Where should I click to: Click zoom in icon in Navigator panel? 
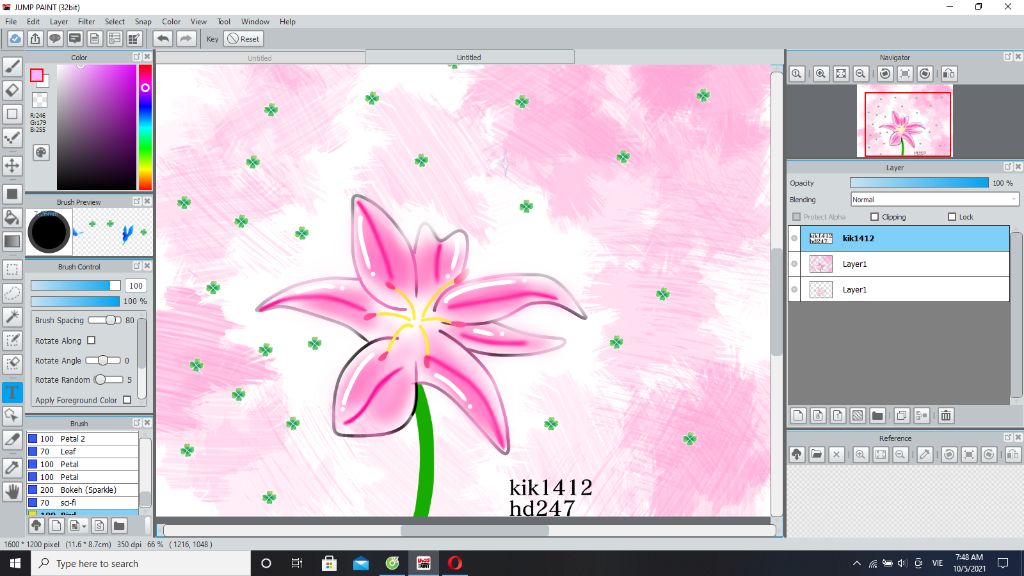click(821, 74)
